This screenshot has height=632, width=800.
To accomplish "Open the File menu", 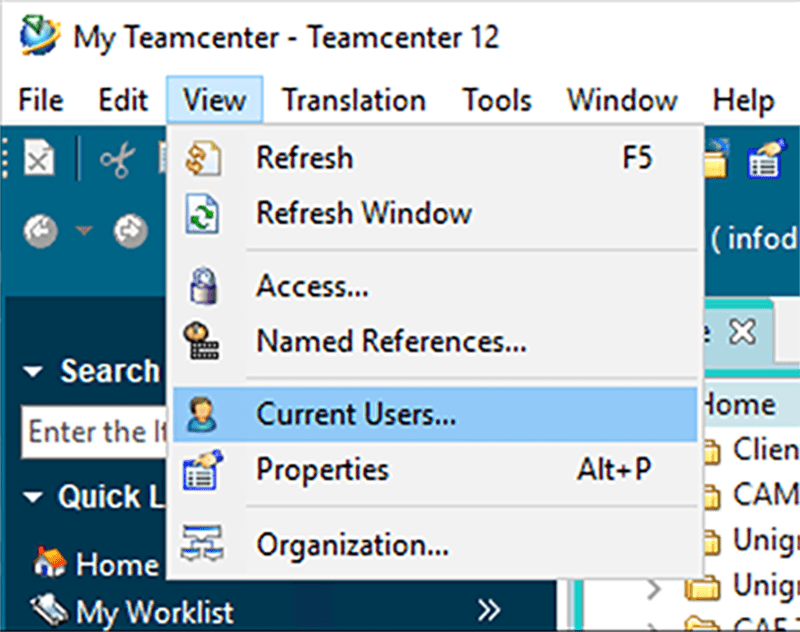I will click(41, 100).
